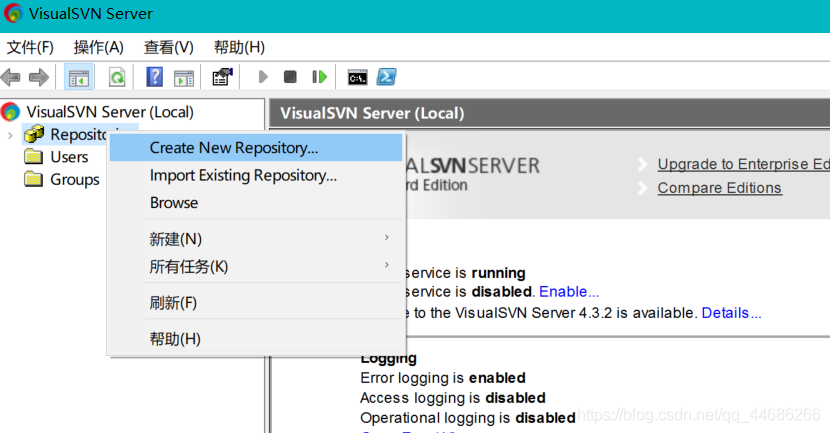Viewport: 830px width, 433px height.
Task: Click the 'Operational logging is disabled' text
Action: point(468,418)
